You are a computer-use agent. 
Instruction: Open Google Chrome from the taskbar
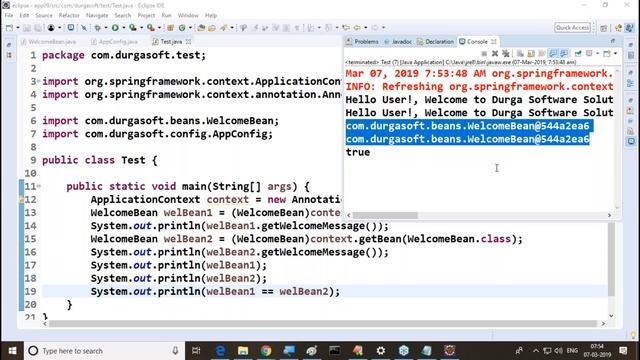(x=266, y=351)
